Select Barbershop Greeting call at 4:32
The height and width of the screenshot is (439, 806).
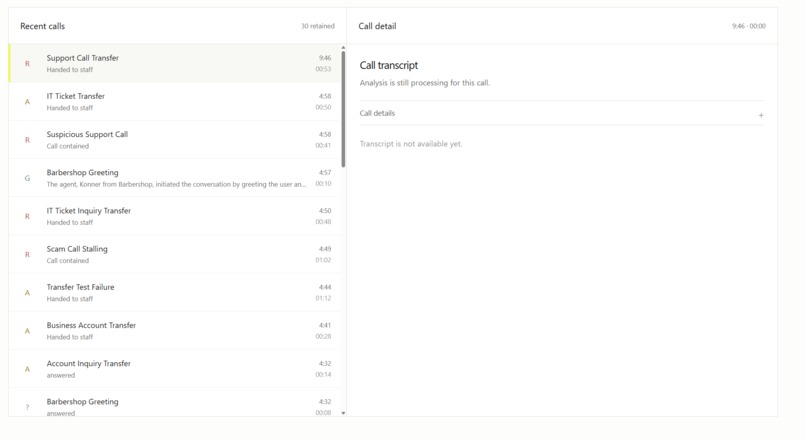(174, 403)
